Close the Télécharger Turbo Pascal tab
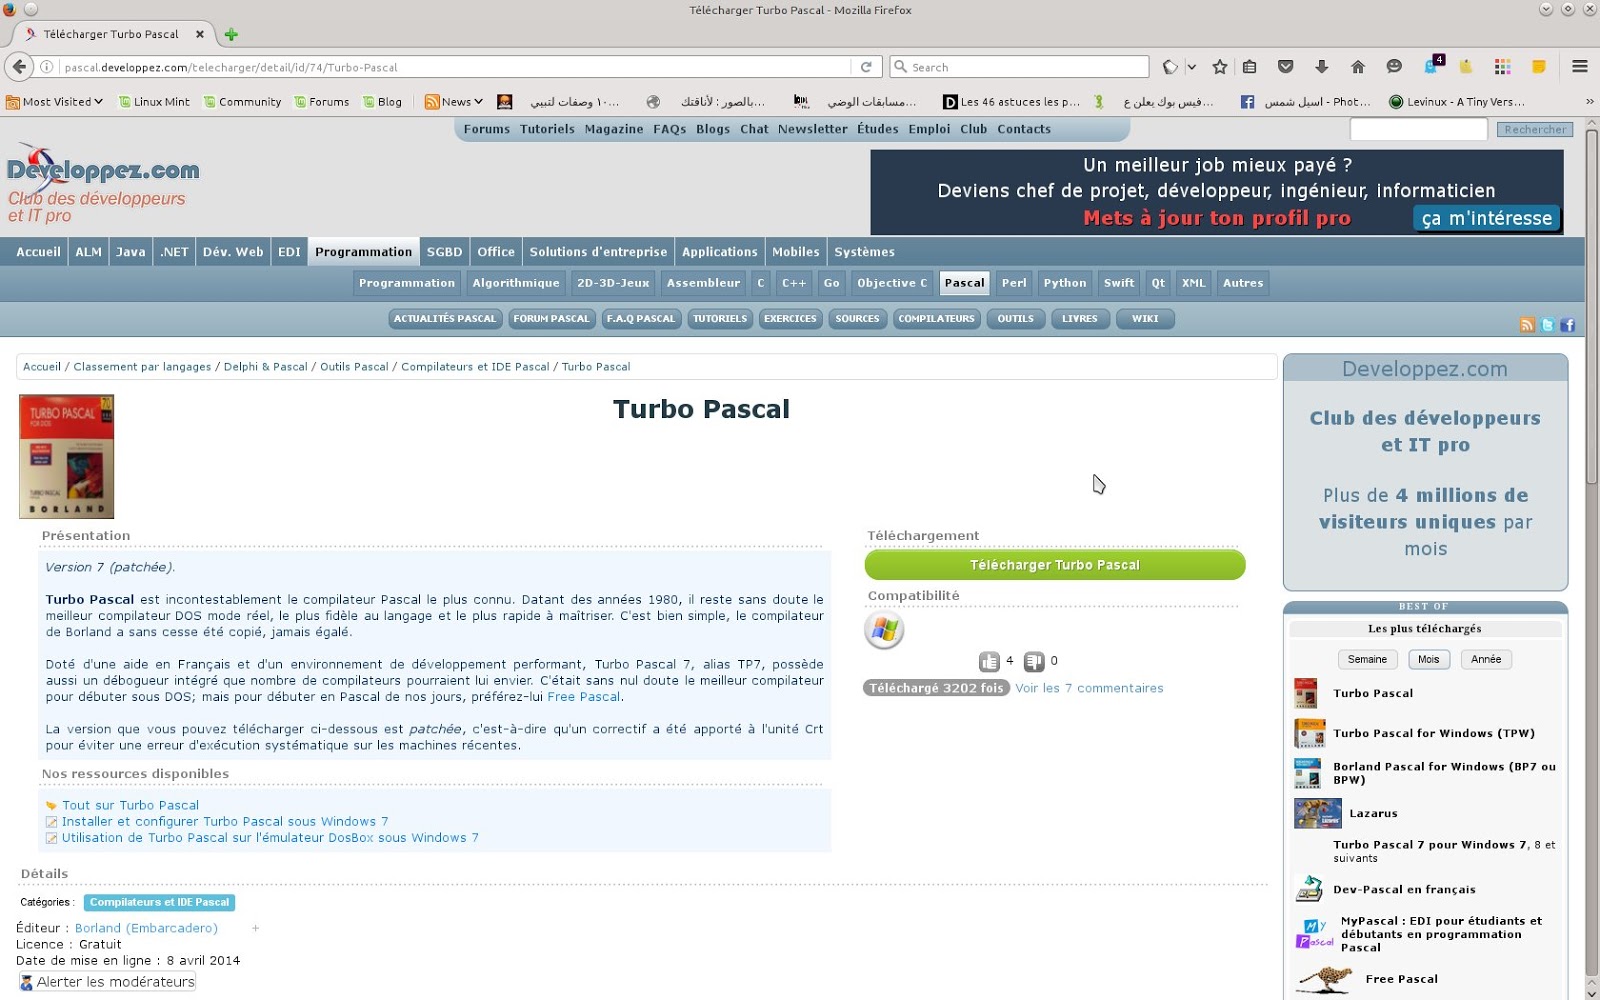The image size is (1600, 1000). coord(200,34)
